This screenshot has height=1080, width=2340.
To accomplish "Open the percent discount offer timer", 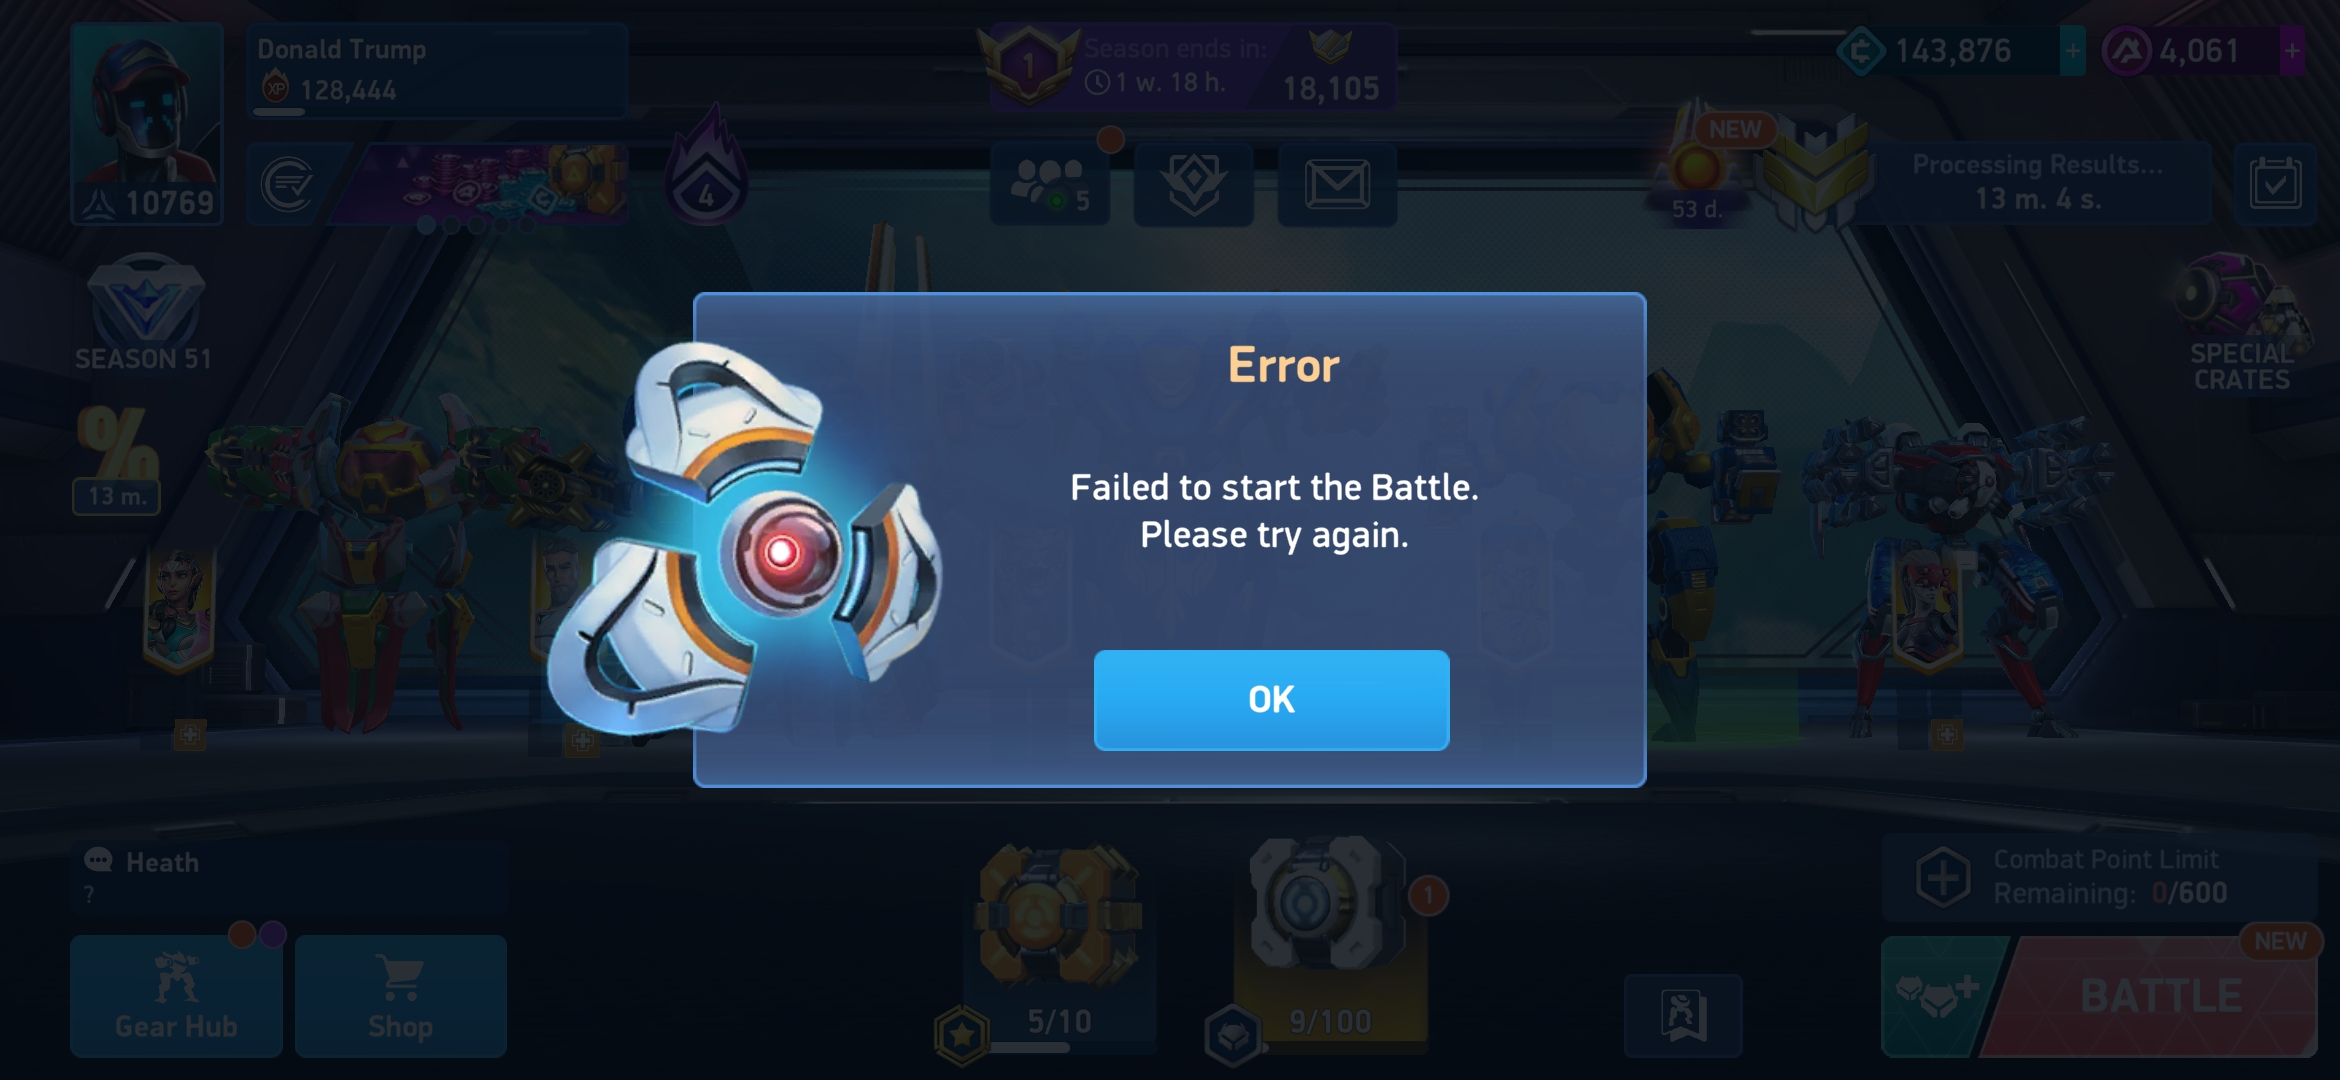I will (x=117, y=460).
